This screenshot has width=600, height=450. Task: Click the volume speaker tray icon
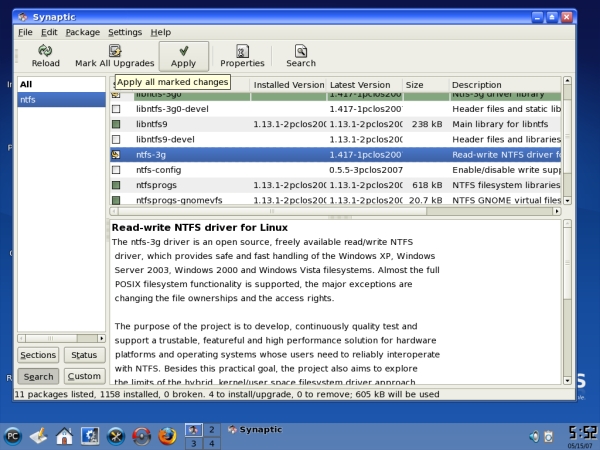[534, 436]
